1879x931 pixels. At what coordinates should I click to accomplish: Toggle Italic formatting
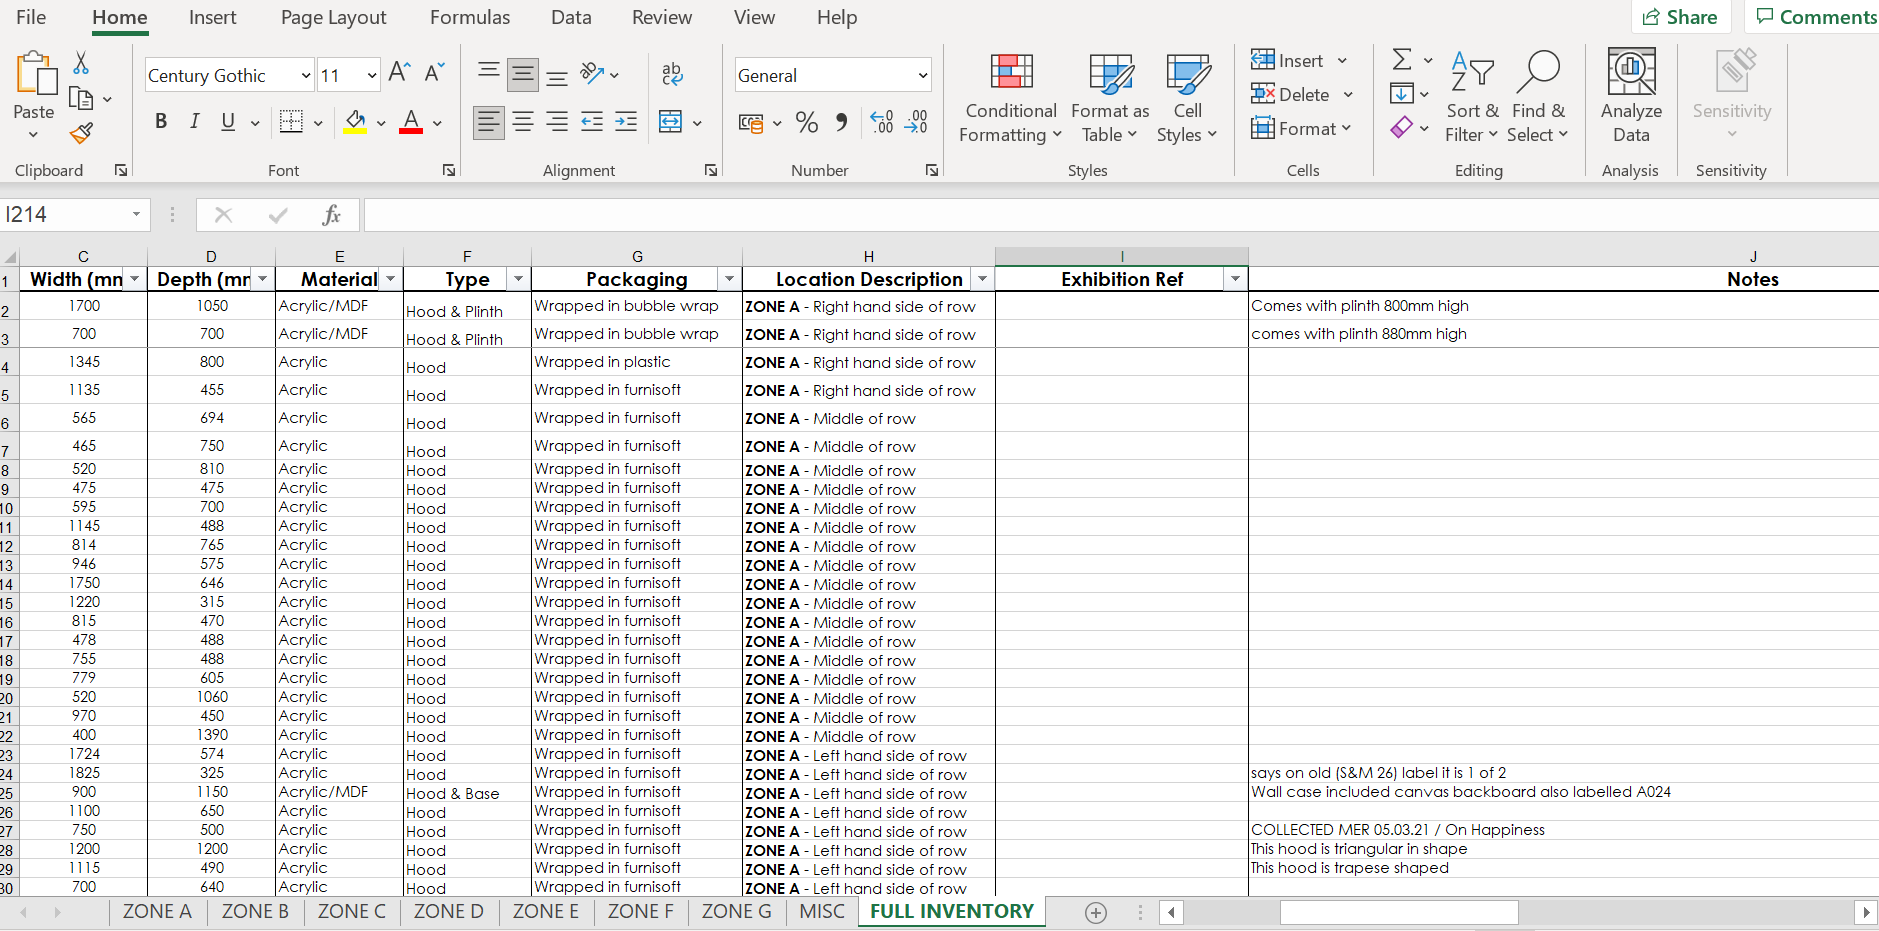[x=194, y=122]
